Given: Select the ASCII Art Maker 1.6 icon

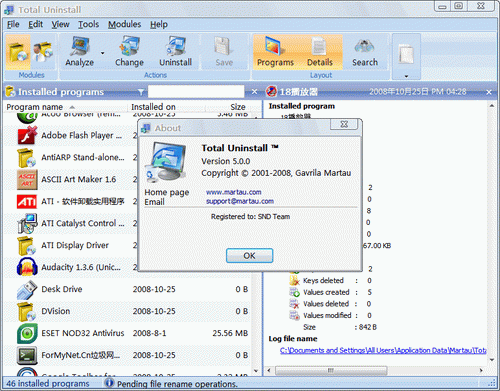Looking at the screenshot, I should pyautogui.click(x=27, y=180).
